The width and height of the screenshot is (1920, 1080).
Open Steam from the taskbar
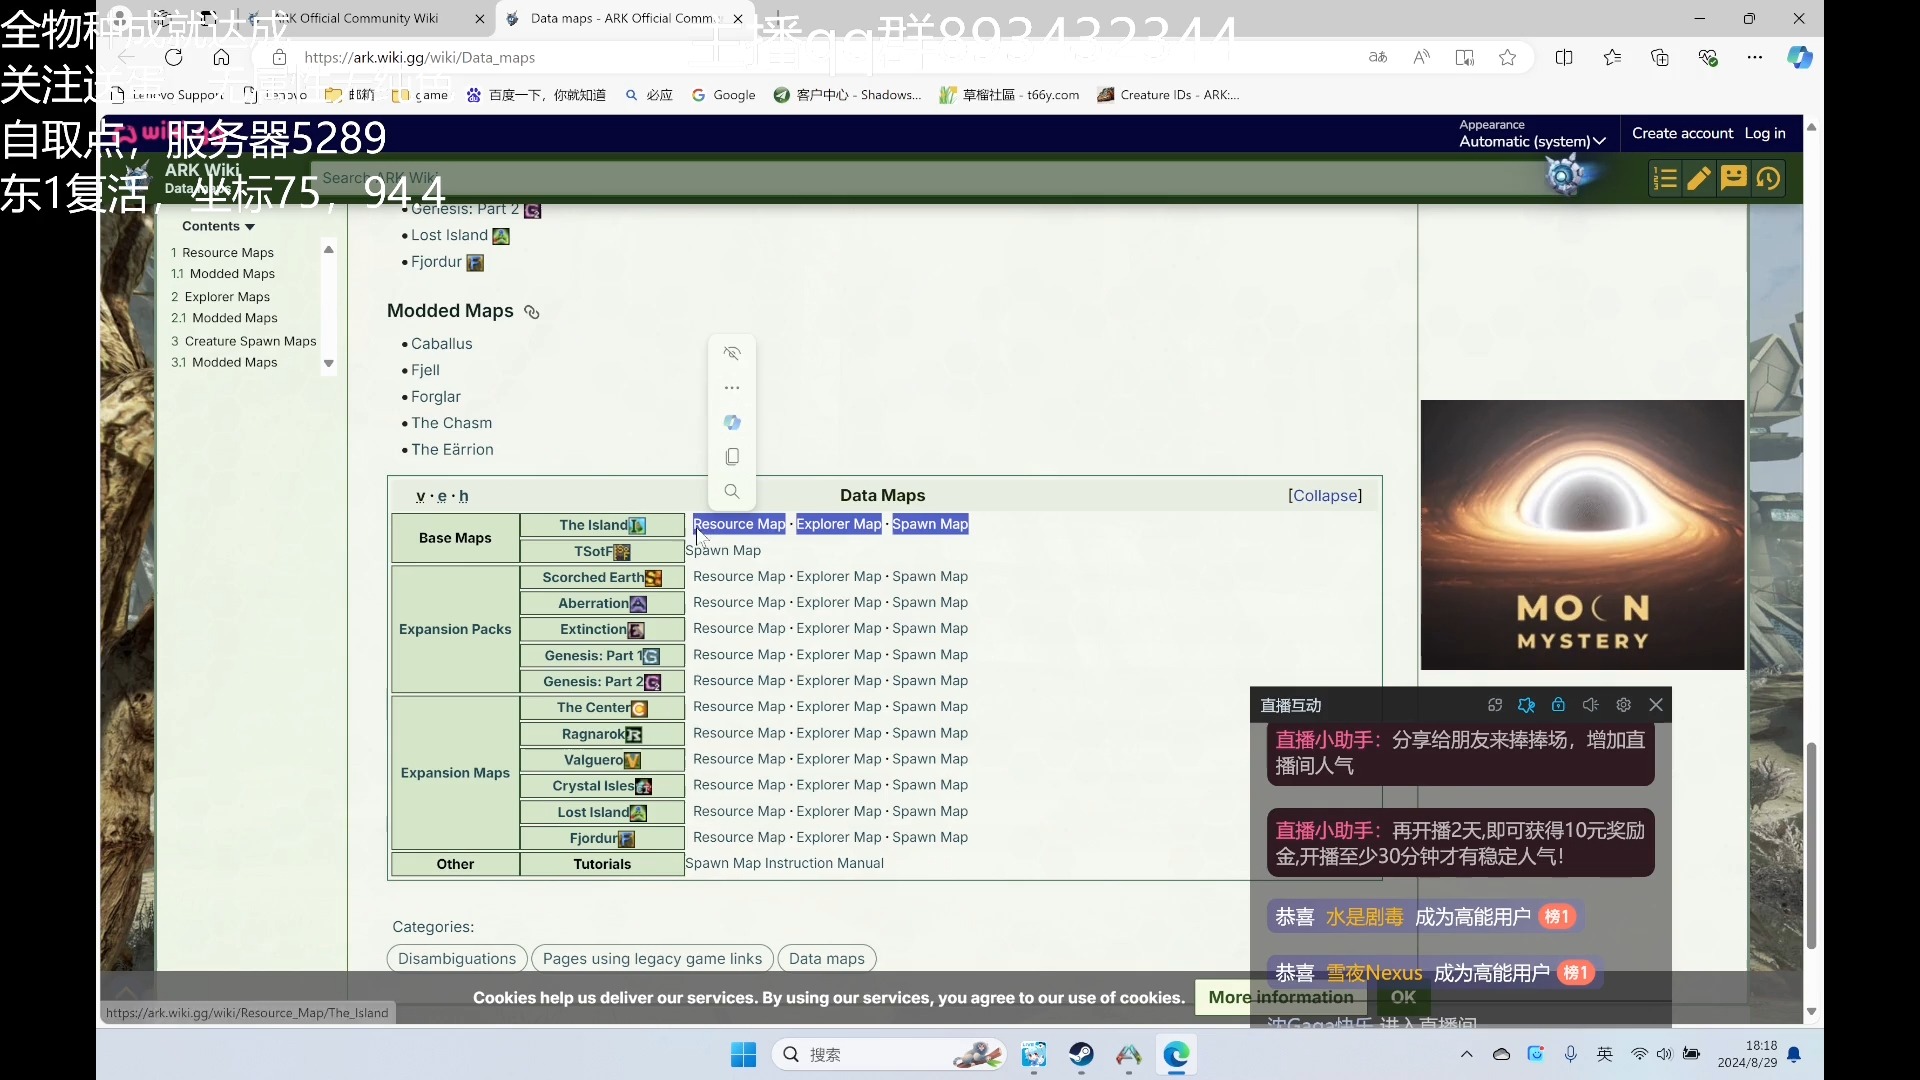pyautogui.click(x=1081, y=1055)
